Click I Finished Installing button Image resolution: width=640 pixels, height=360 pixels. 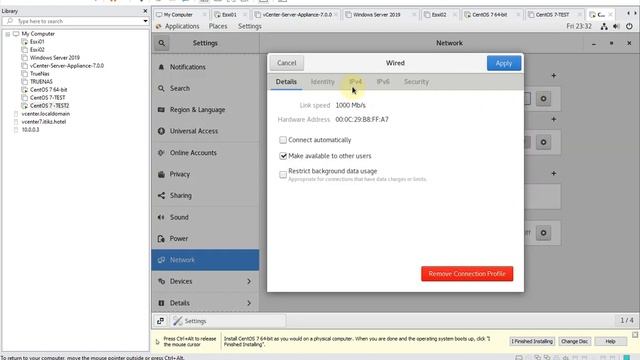[532, 341]
